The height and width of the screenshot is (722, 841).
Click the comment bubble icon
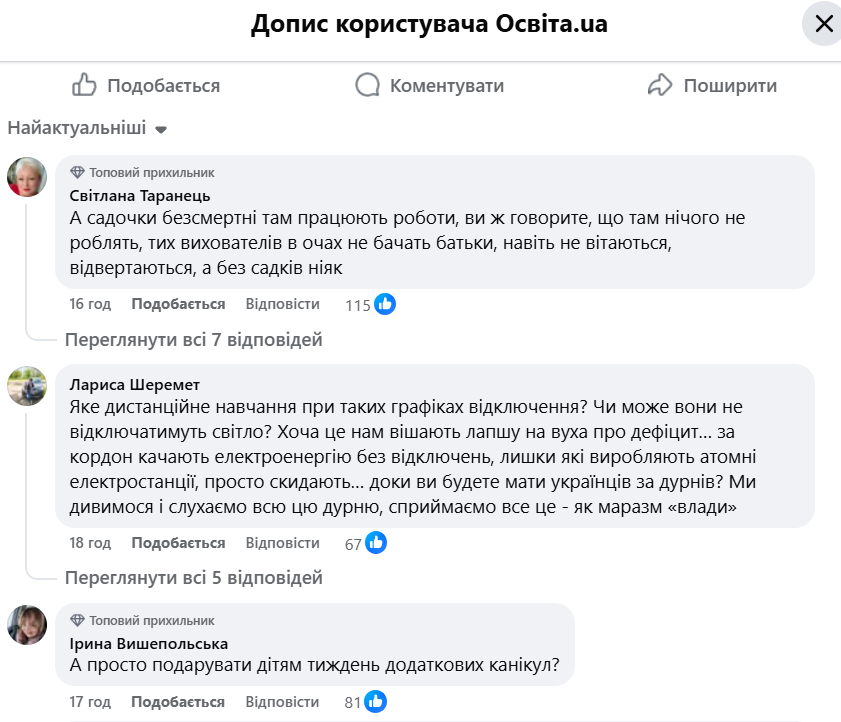click(368, 85)
